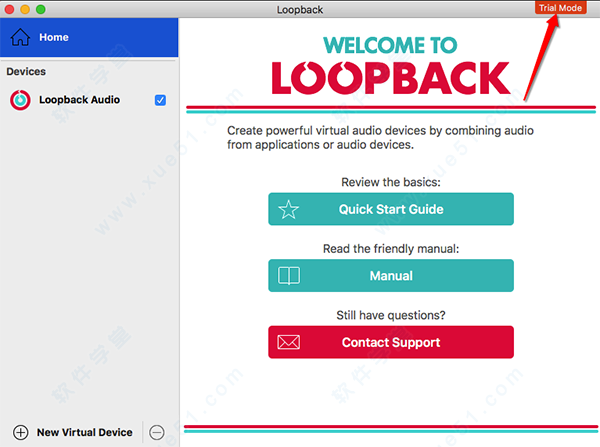Screen dimensions: 600x447
Task: Click the minus icon to remove the device
Action: point(157,432)
